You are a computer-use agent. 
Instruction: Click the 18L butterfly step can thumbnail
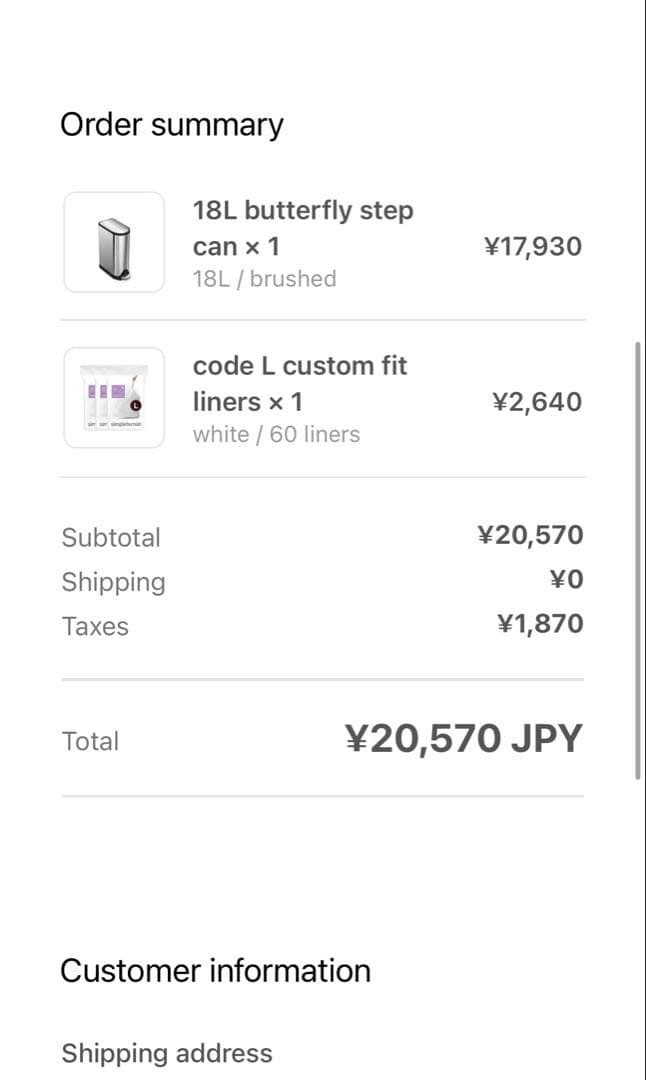[114, 241]
